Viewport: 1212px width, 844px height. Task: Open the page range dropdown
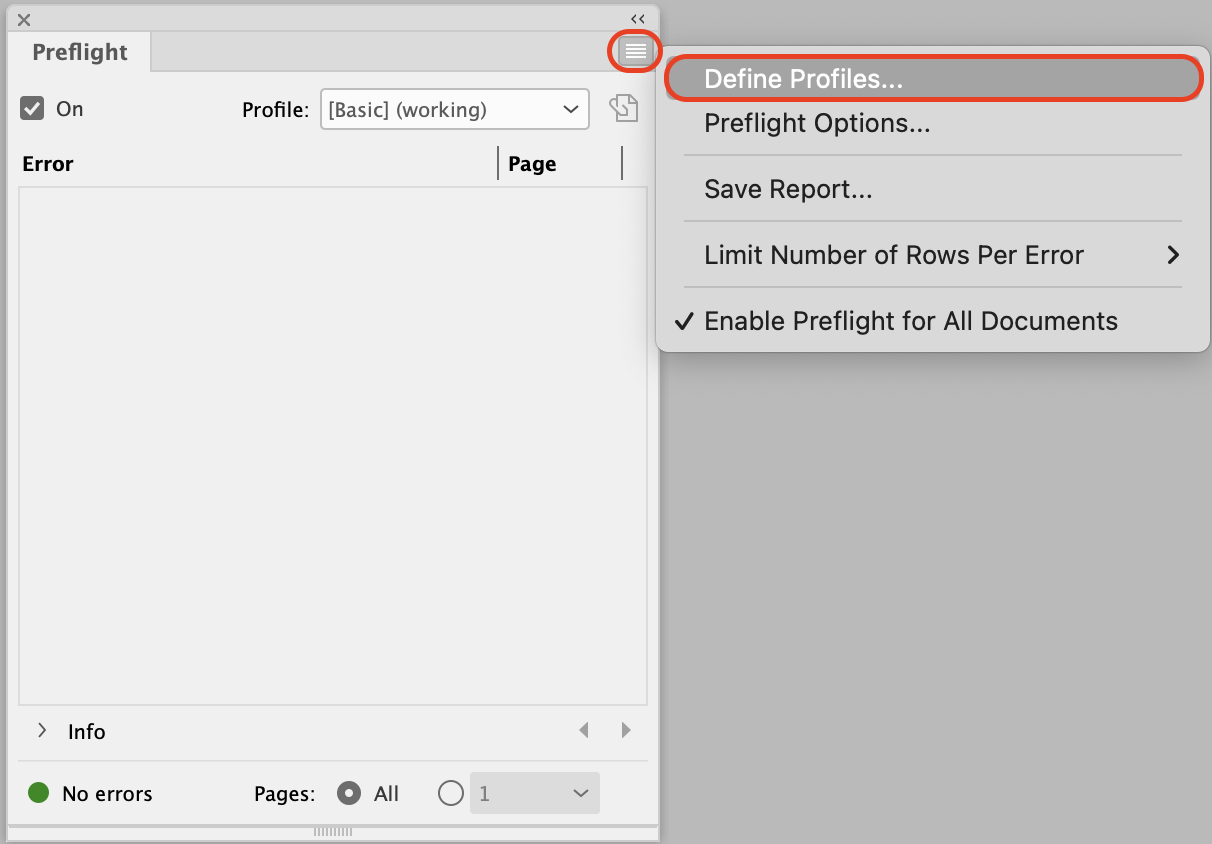(535, 794)
